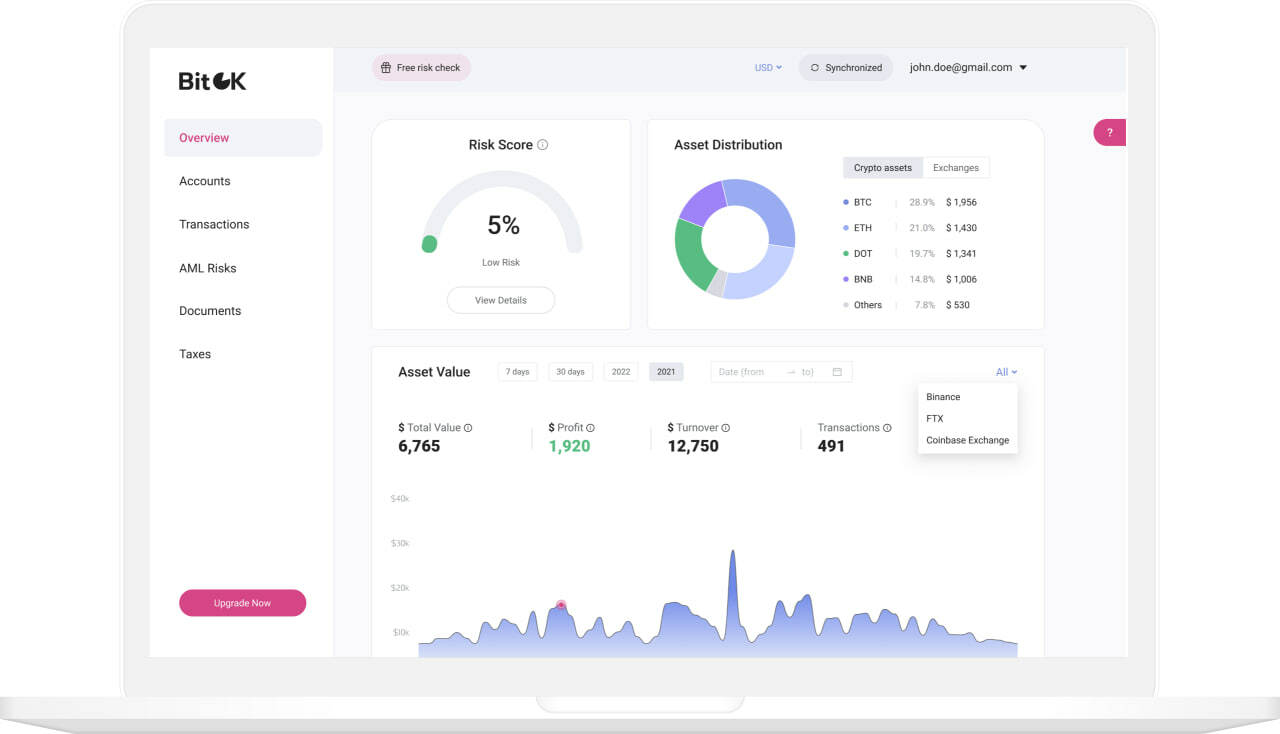Click the Transactions info icon
Screen dimensions: 1280x734
pyautogui.click(x=887, y=428)
